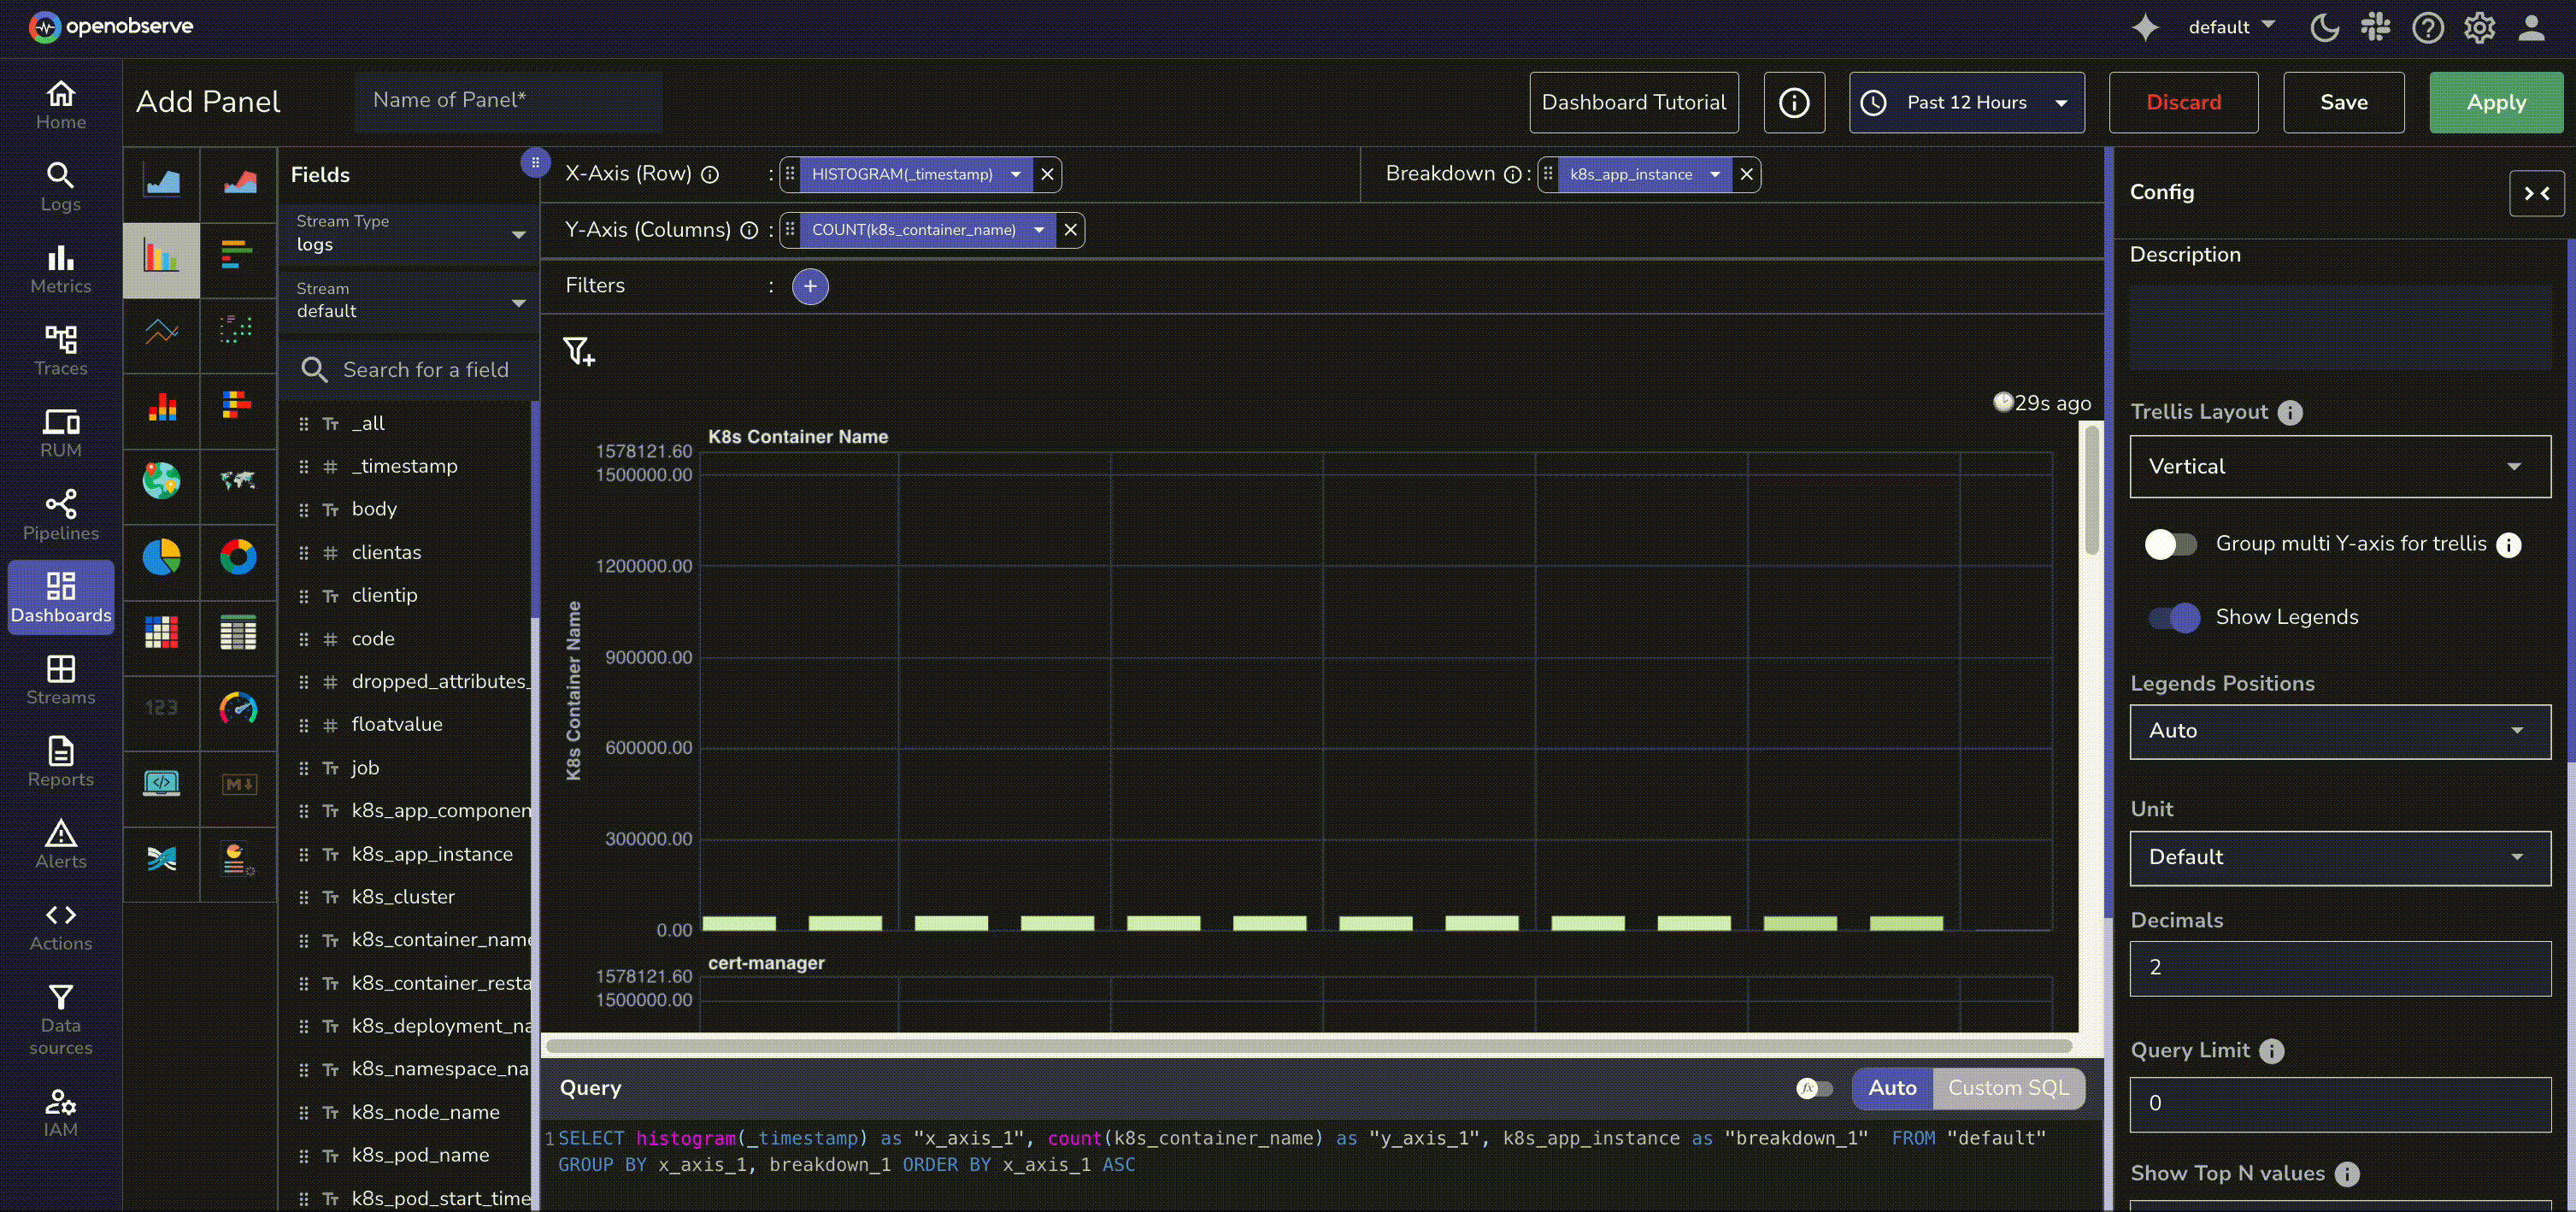Pick the geo map chart icon
2576x1212 pixels.
click(161, 481)
